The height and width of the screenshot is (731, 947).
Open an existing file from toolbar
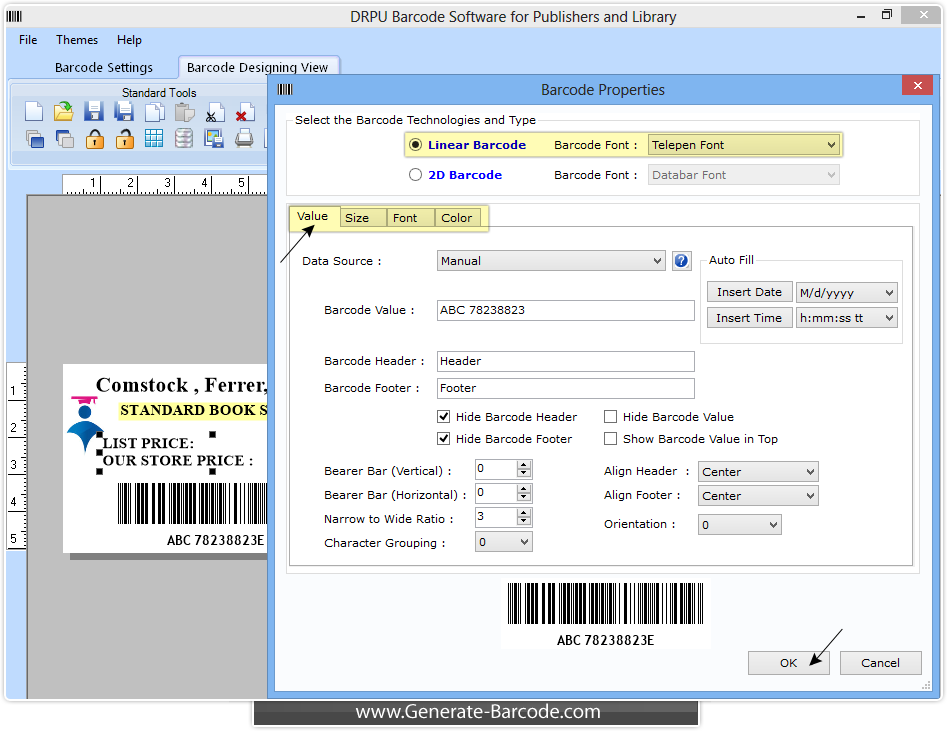[64, 112]
